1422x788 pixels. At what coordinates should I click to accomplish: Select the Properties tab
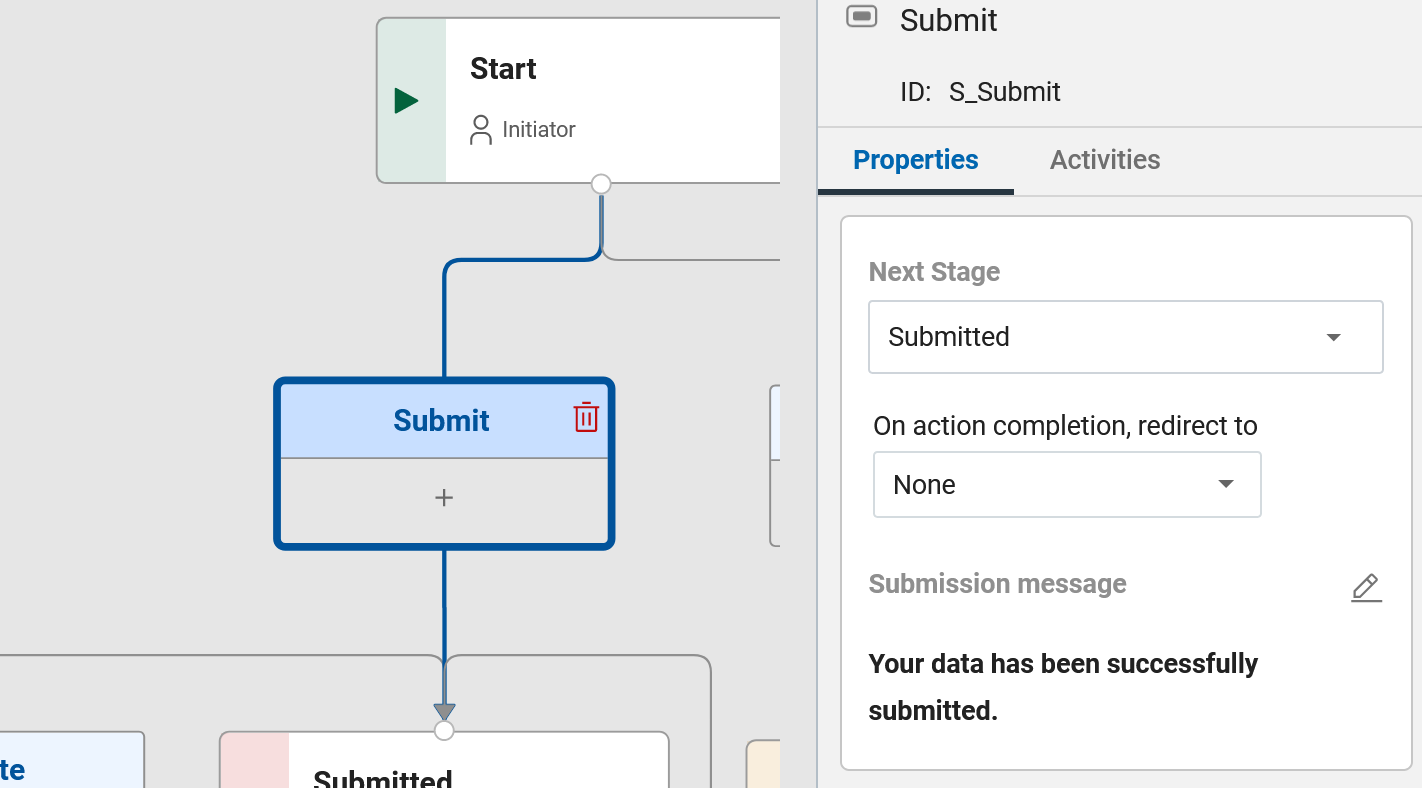pos(915,160)
